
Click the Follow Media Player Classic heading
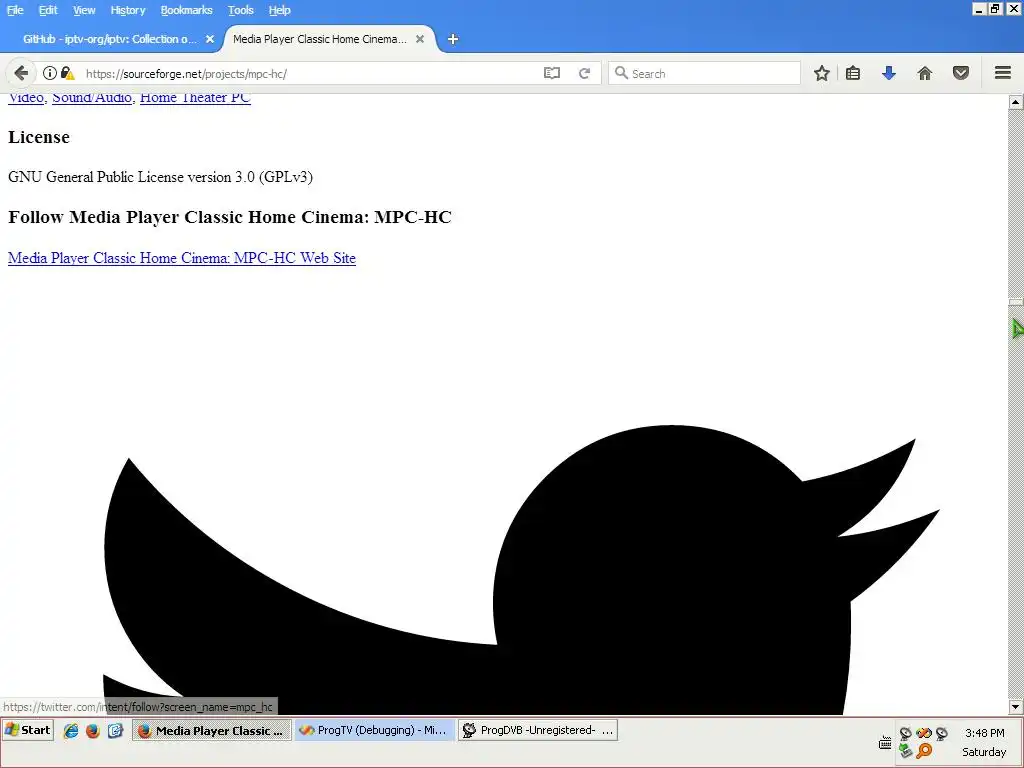coord(230,217)
